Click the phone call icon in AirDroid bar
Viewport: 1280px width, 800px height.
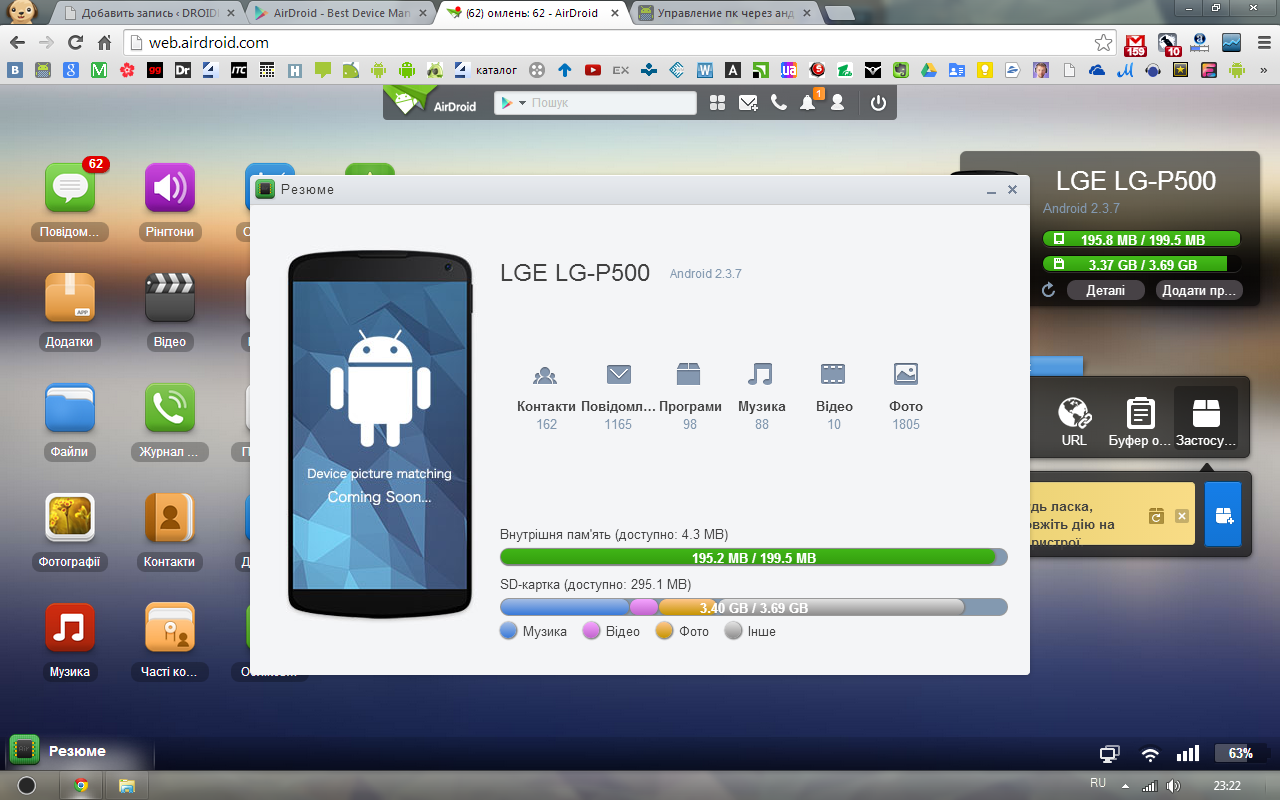tap(778, 103)
